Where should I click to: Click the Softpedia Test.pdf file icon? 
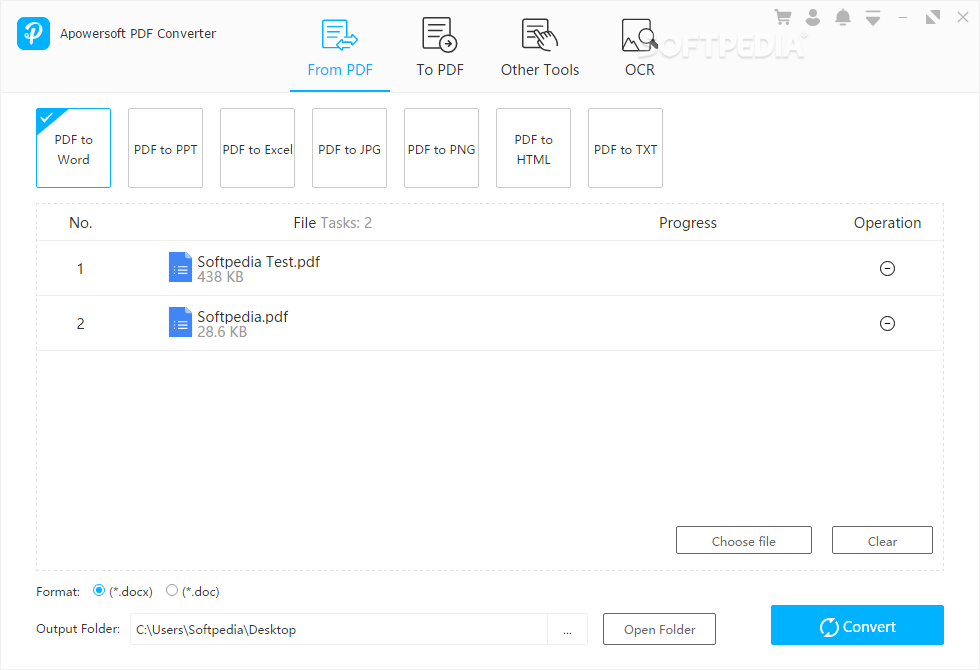[x=180, y=267]
